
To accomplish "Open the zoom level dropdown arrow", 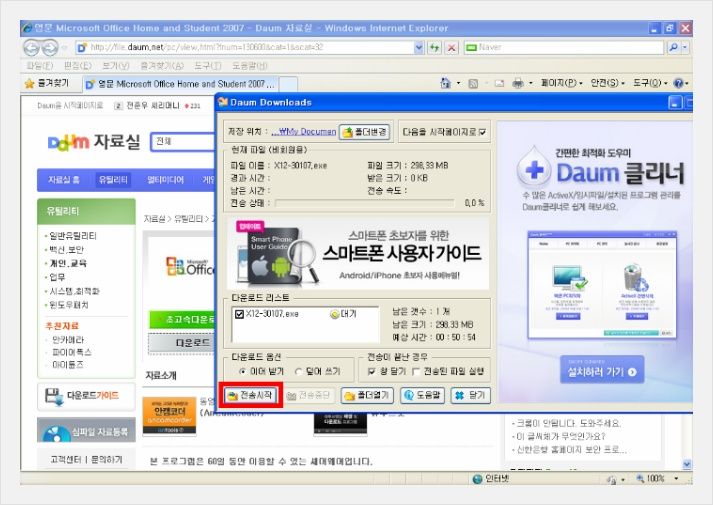I will coord(676,478).
